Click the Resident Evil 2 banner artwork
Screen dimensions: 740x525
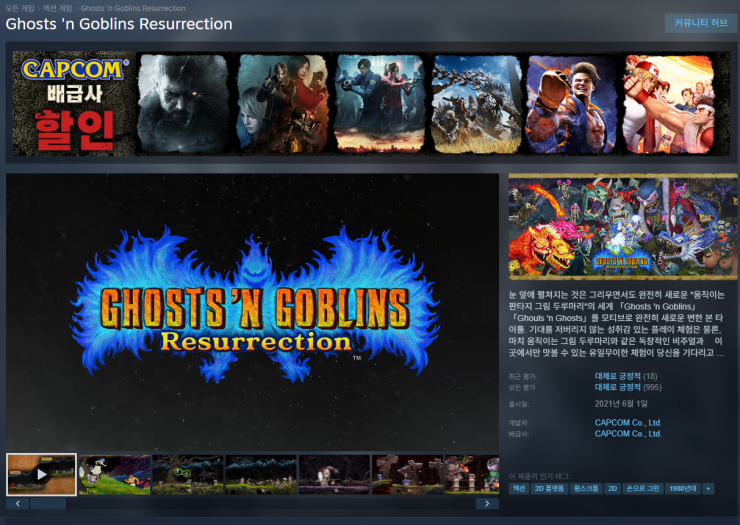[x=380, y=104]
